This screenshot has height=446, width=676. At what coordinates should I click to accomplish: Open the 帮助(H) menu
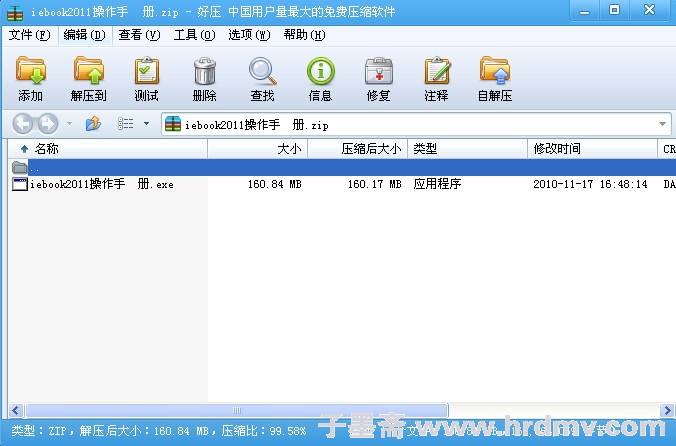pyautogui.click(x=304, y=35)
